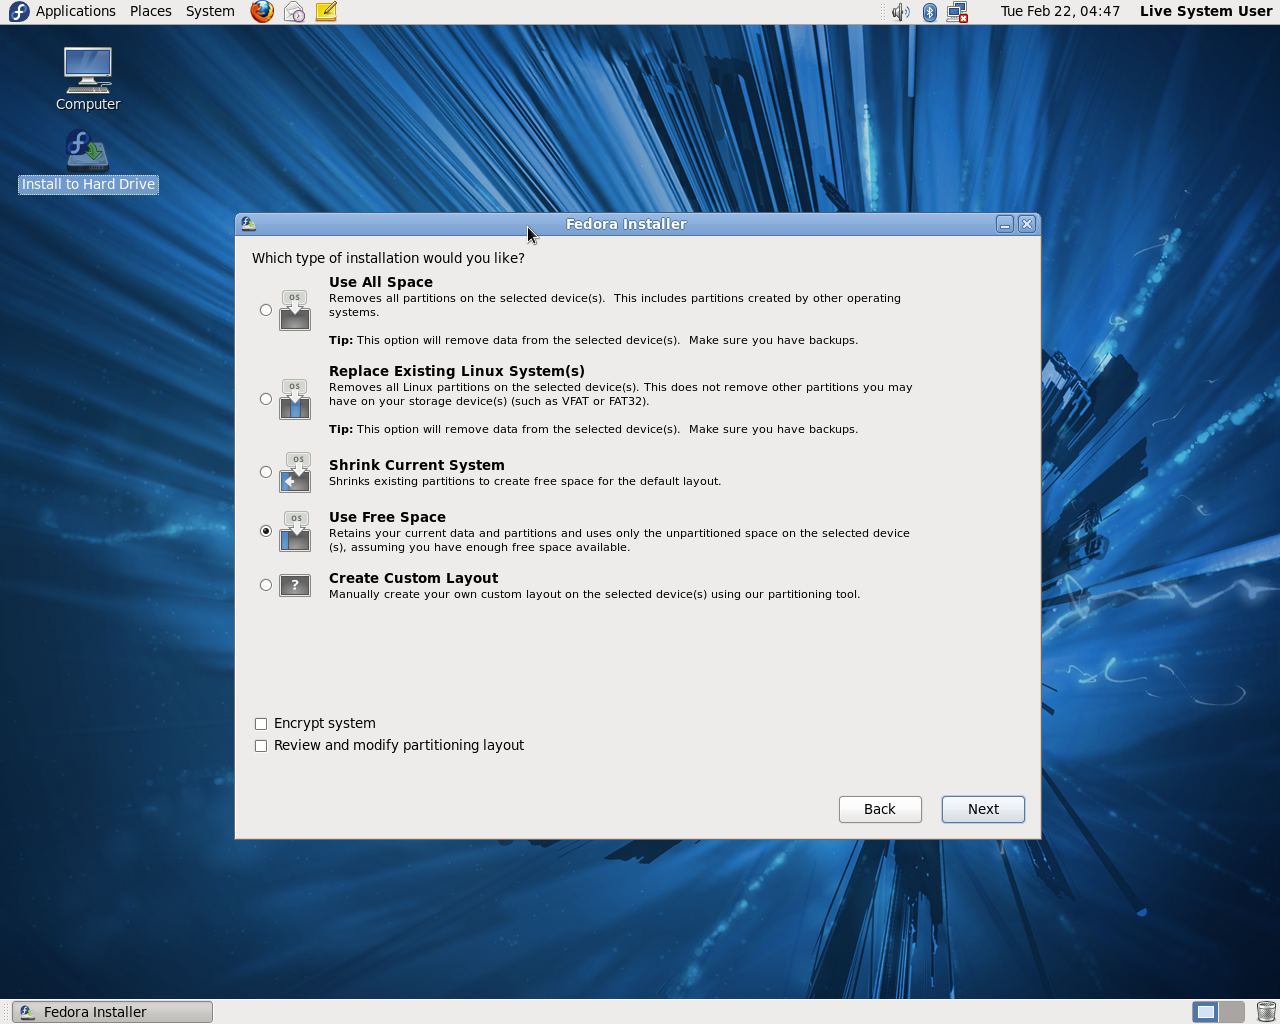Click the Shrink Current System icon
This screenshot has width=1280, height=1024.
coord(295,472)
